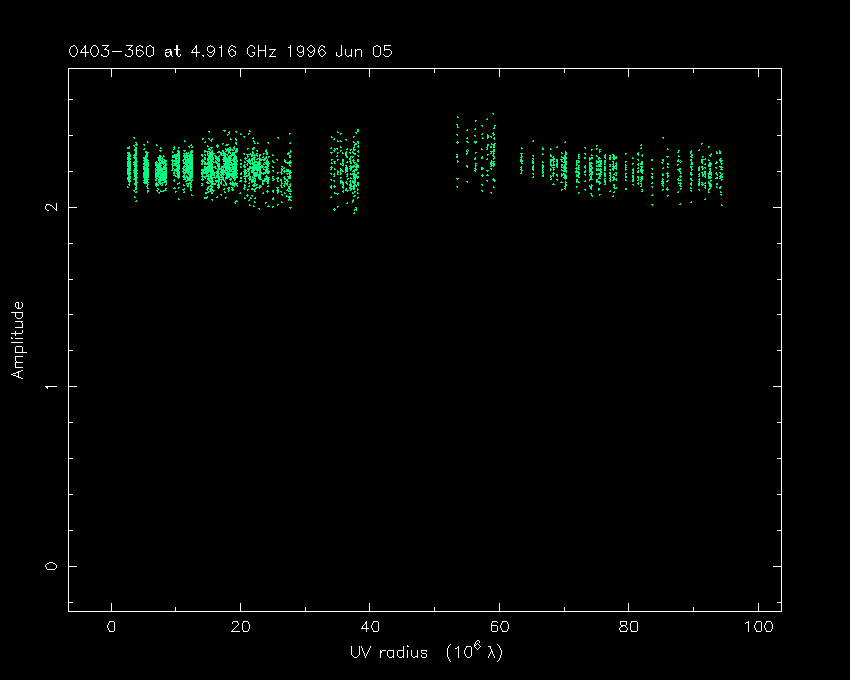Screen dimensions: 850x680
Task: Click the x-axis tick label 60
Action: 499,627
